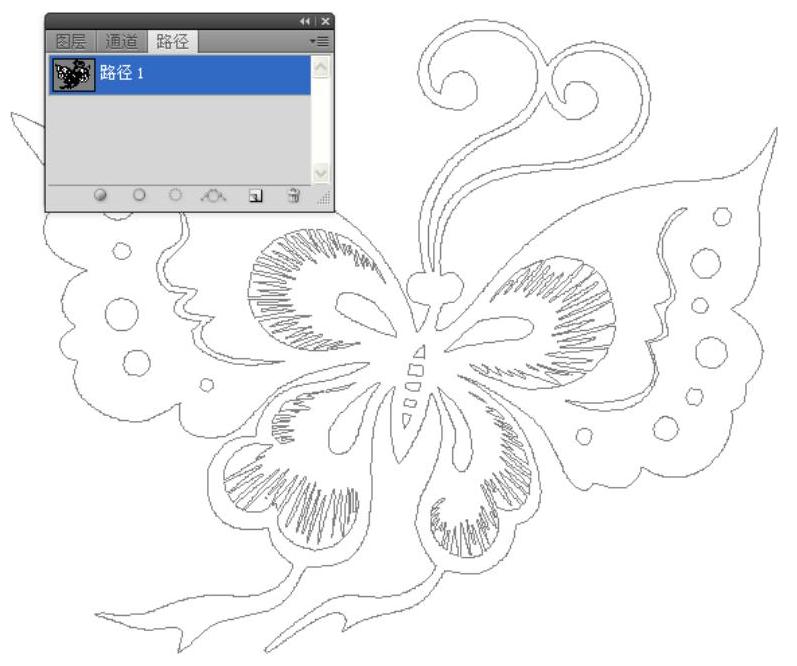Viewport: 797px width, 666px height.
Task: Delete current path trash icon
Action: [294, 195]
